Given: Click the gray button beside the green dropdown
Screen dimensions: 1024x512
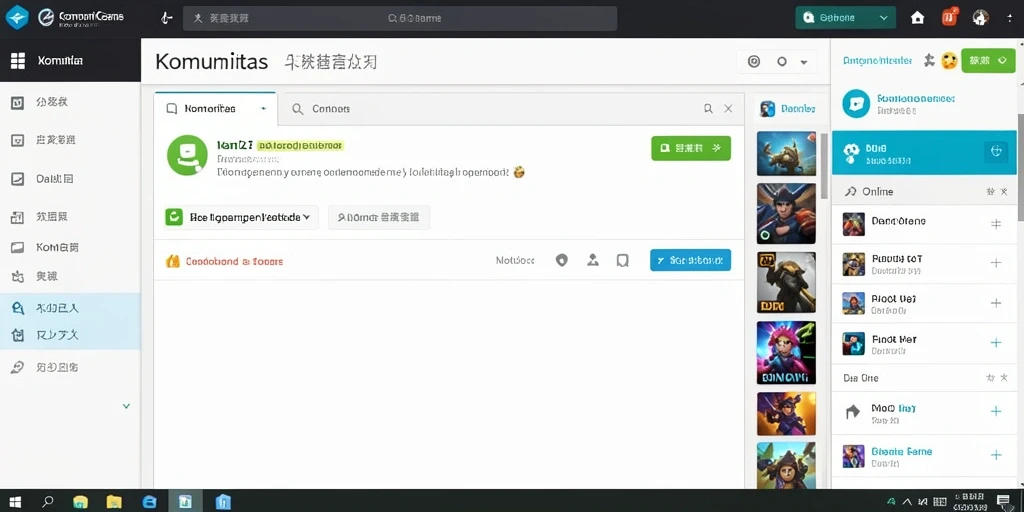Looking at the screenshot, I should click(379, 217).
